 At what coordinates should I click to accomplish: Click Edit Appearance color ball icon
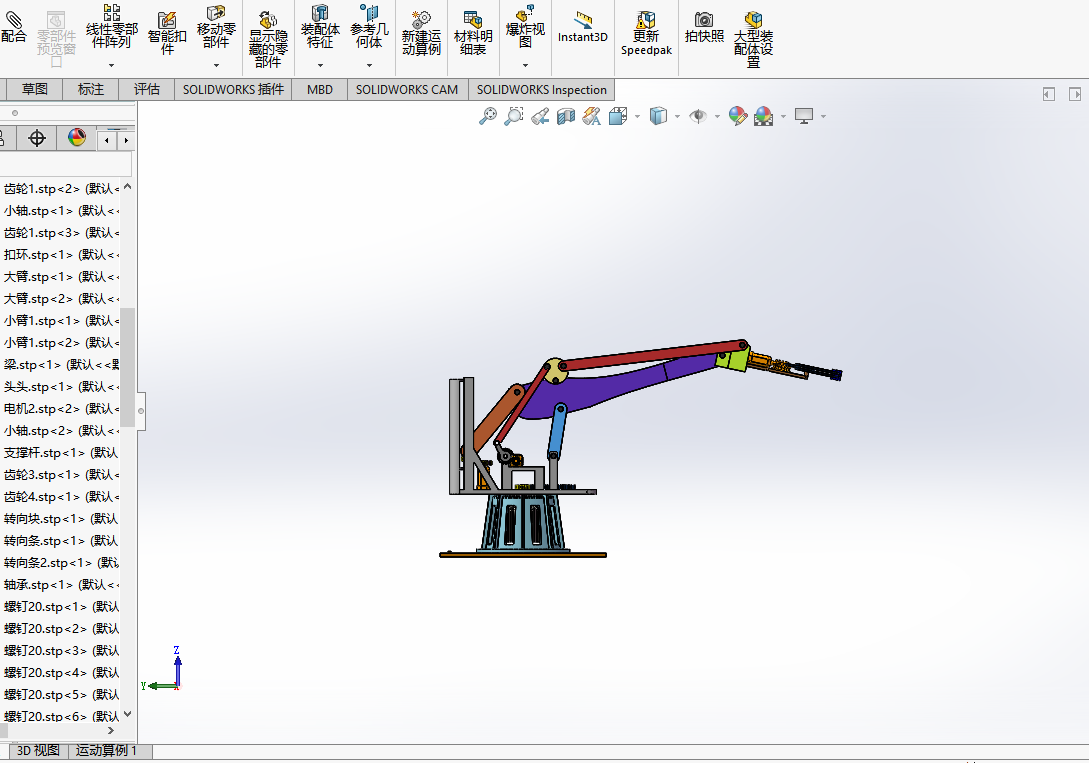[x=738, y=116]
